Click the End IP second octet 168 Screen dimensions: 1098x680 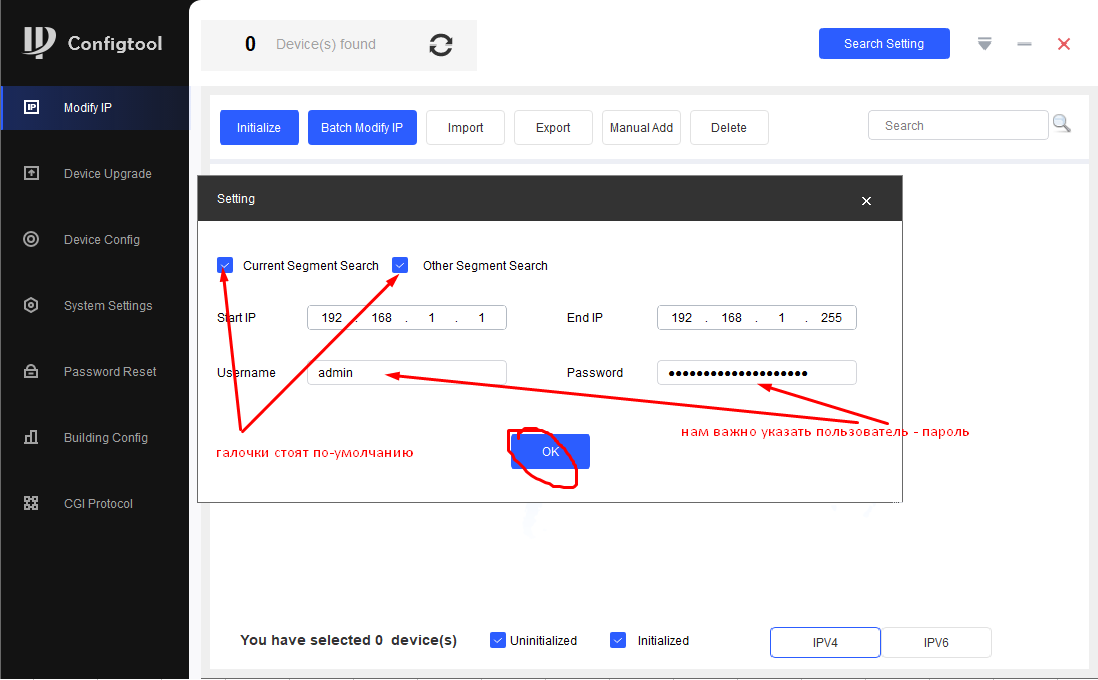(732, 317)
